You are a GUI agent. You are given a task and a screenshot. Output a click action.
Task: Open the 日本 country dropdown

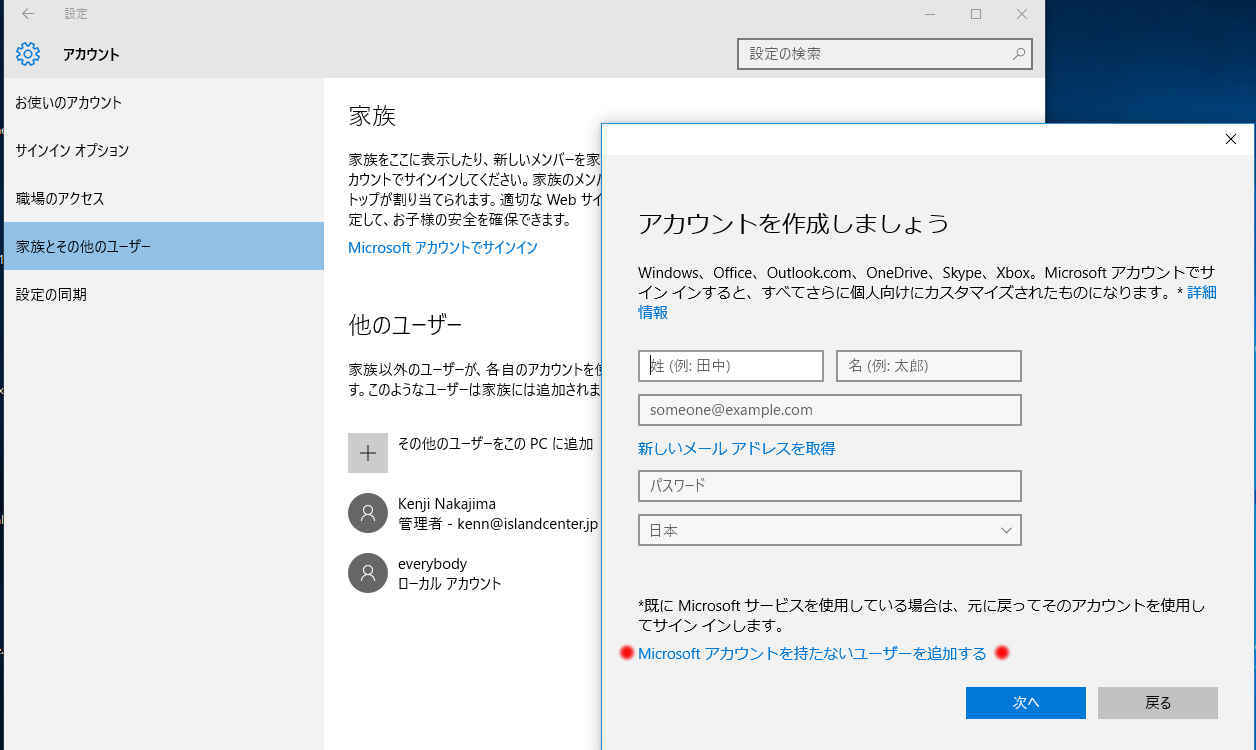pyautogui.click(x=830, y=530)
